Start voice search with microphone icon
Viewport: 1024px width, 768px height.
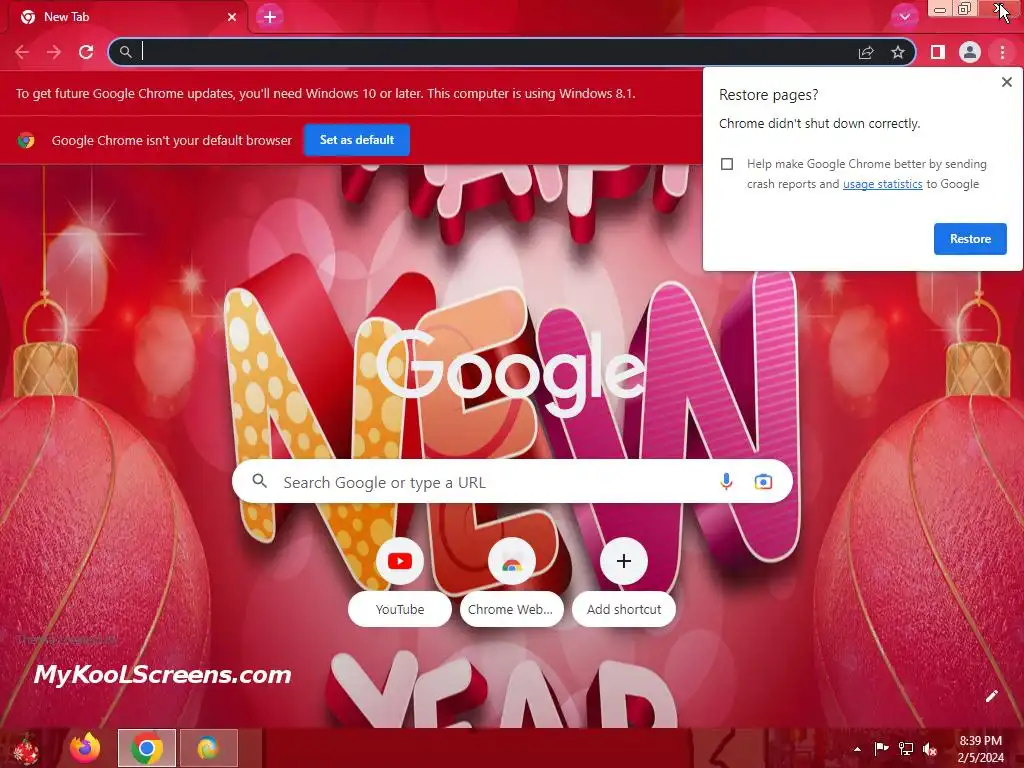(x=726, y=482)
